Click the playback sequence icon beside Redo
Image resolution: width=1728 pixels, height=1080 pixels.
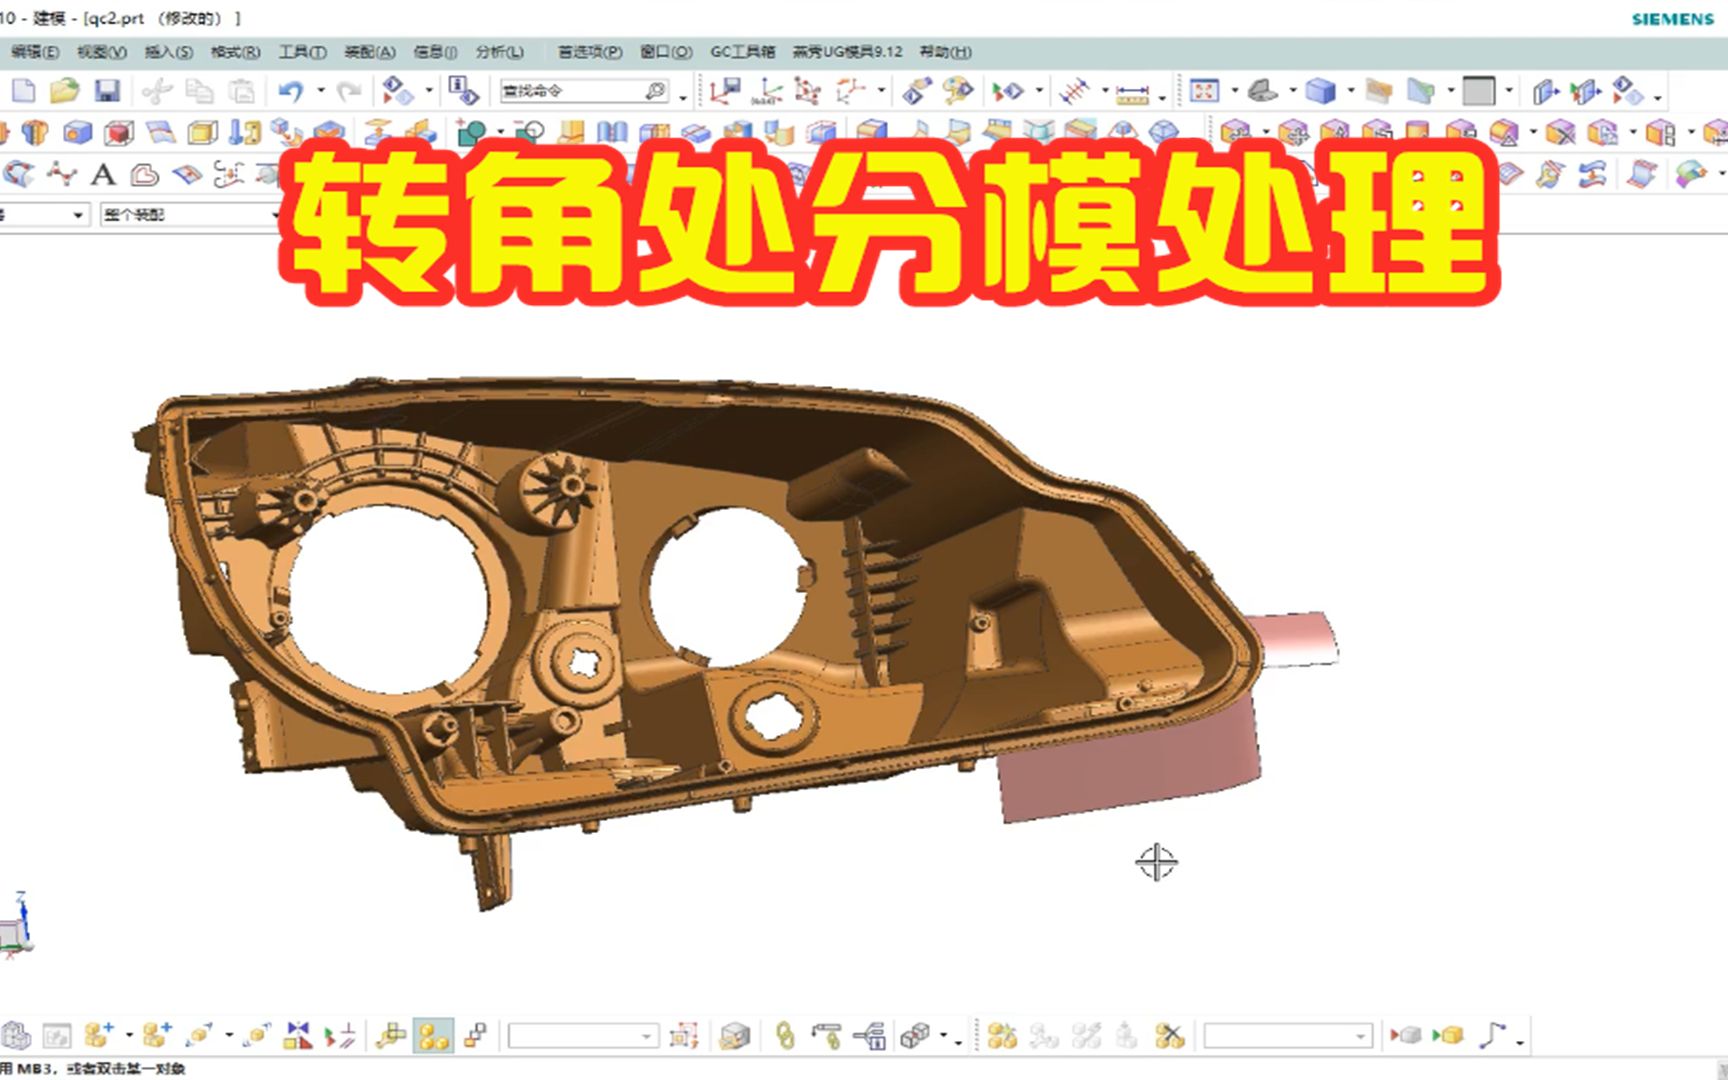(398, 92)
